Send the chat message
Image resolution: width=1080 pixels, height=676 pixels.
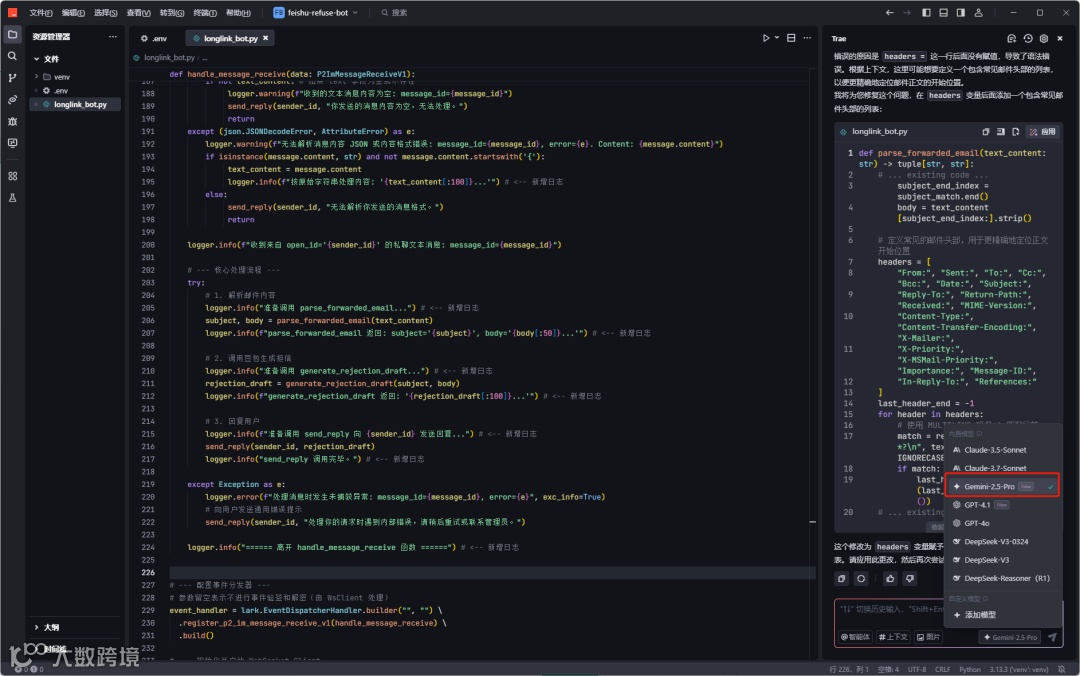click(x=1052, y=637)
